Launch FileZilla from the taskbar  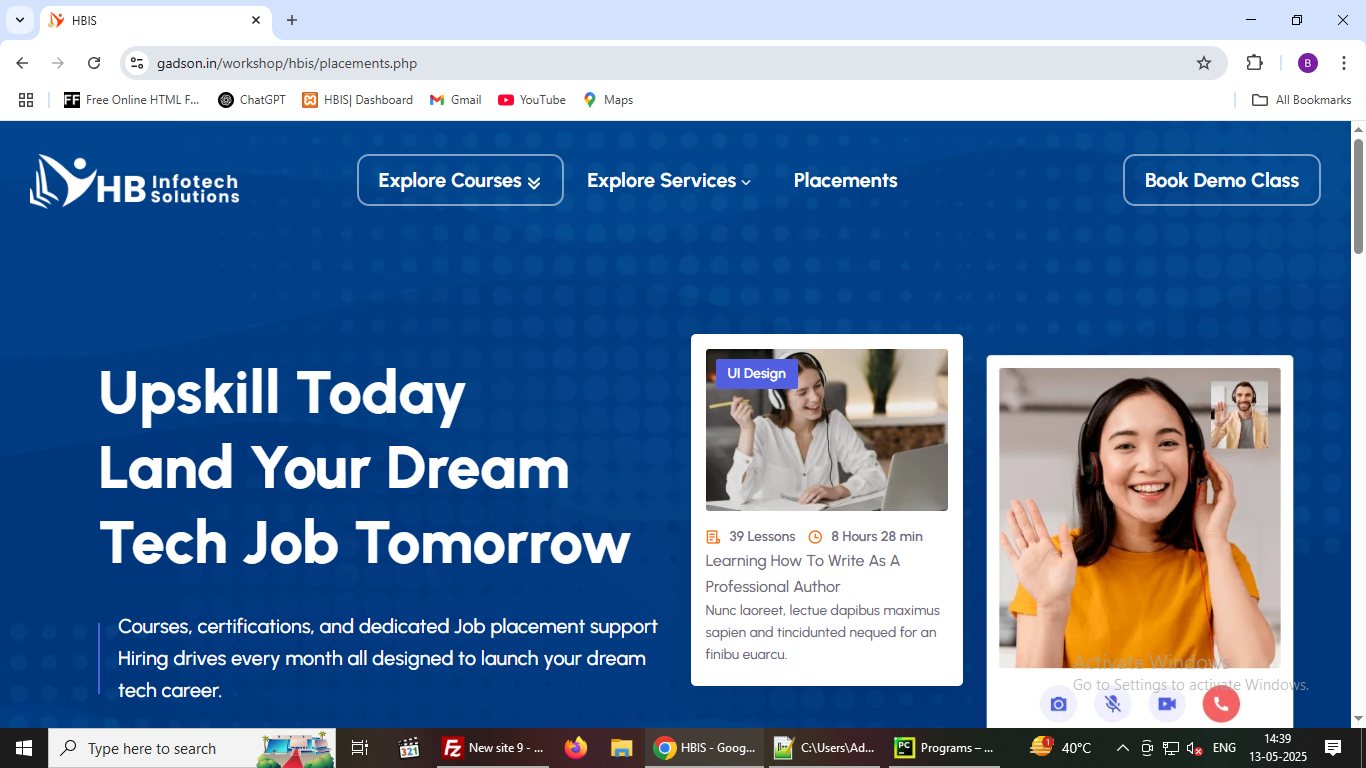[x=494, y=748]
